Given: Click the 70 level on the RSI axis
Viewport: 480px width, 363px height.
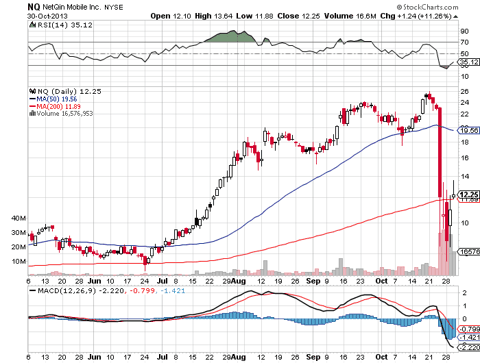Looking at the screenshot, I should coord(465,42).
